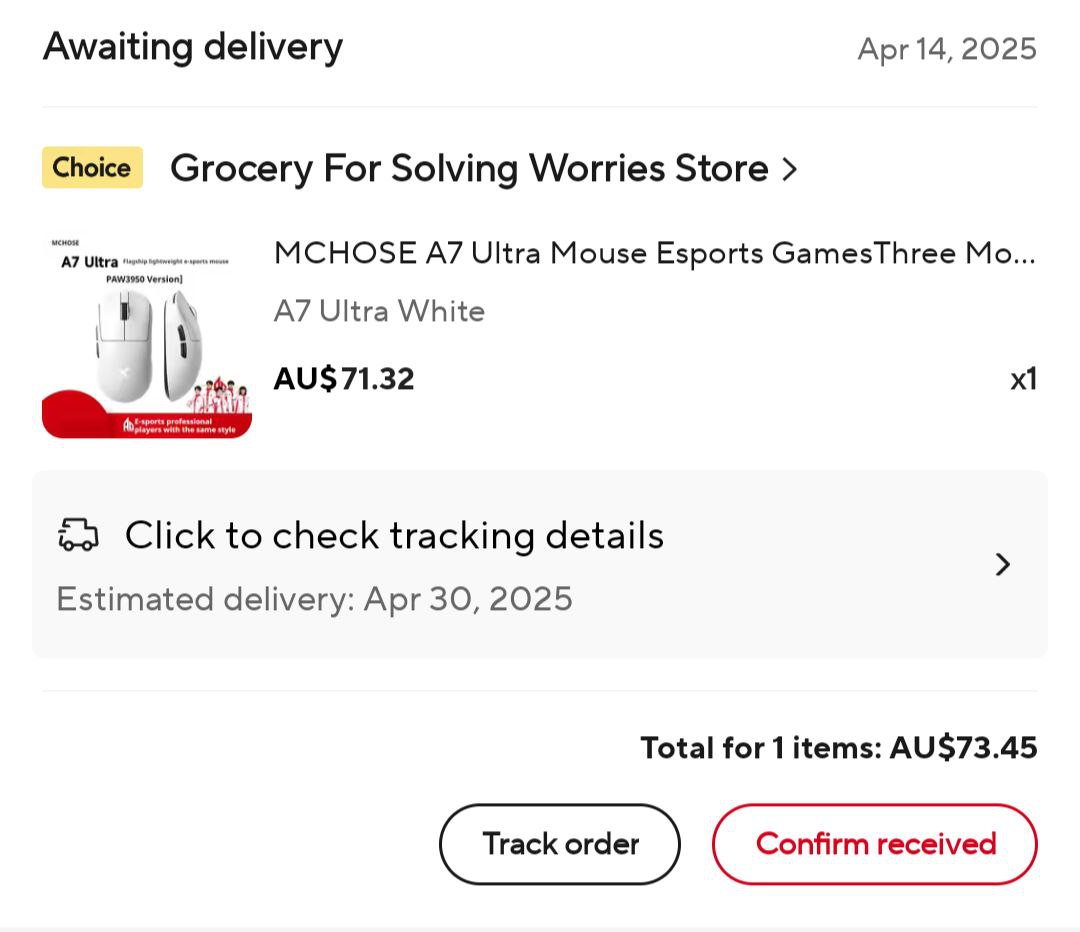This screenshot has height=932, width=1080.
Task: Select the A7 Ultra White variant label
Action: coord(379,311)
